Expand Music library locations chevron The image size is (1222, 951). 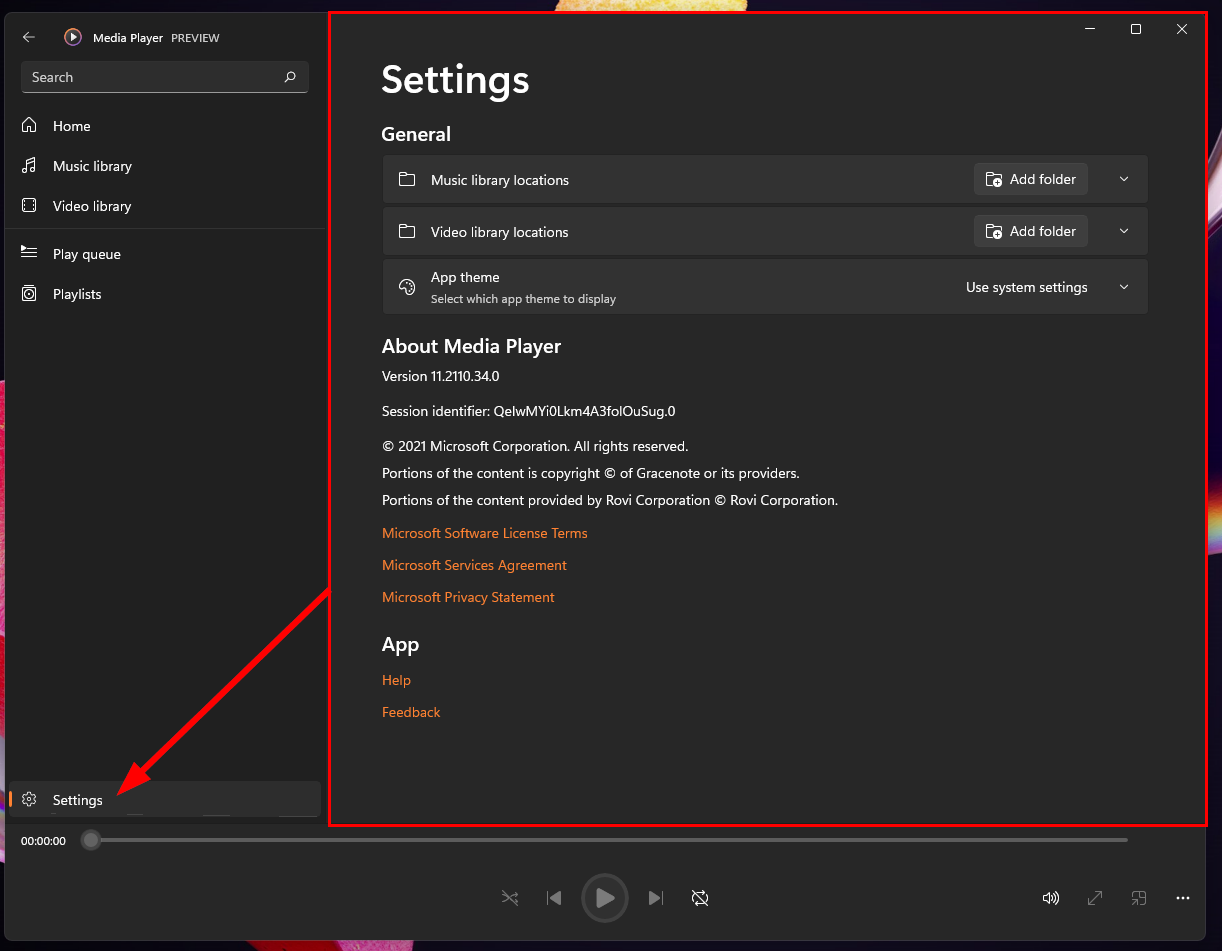click(x=1124, y=179)
